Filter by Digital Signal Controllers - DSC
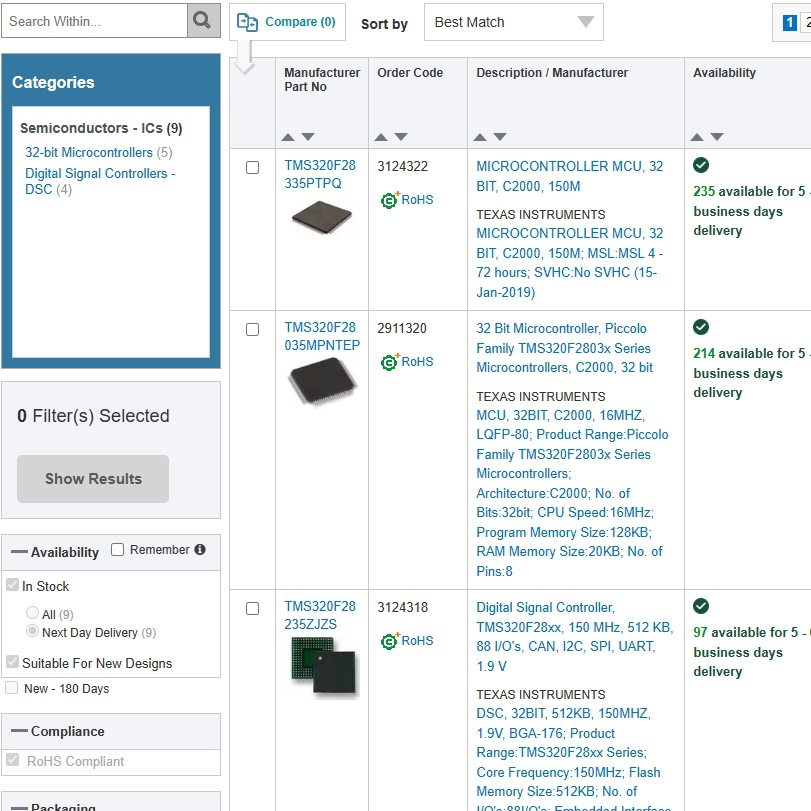 [x=100, y=181]
